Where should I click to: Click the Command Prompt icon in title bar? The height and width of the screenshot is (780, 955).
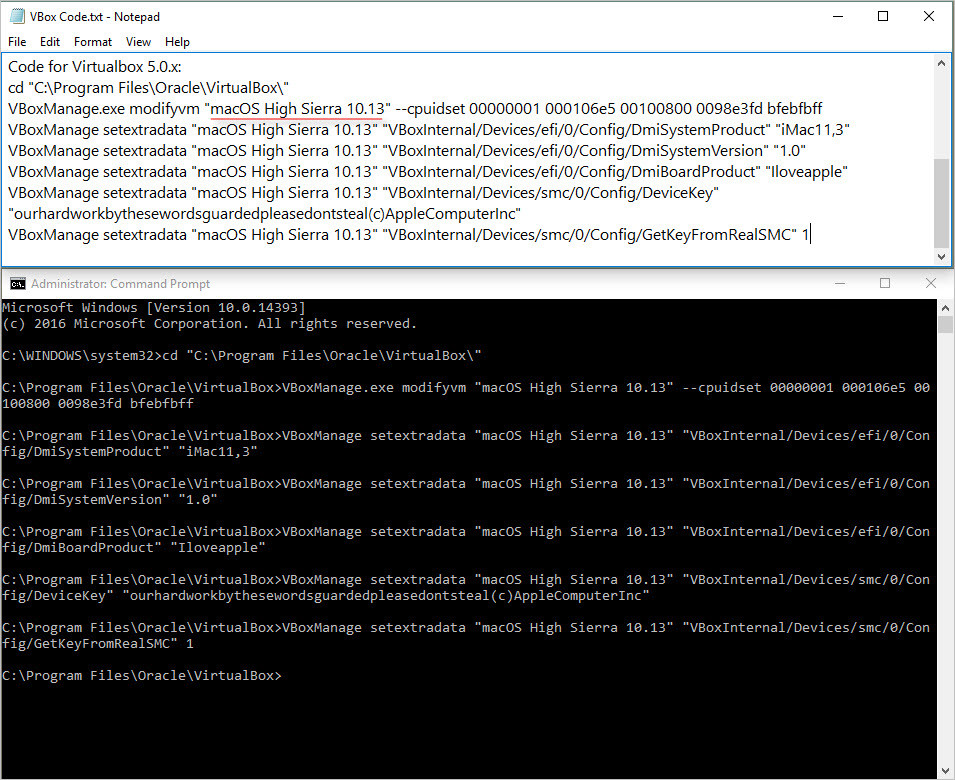(x=18, y=284)
